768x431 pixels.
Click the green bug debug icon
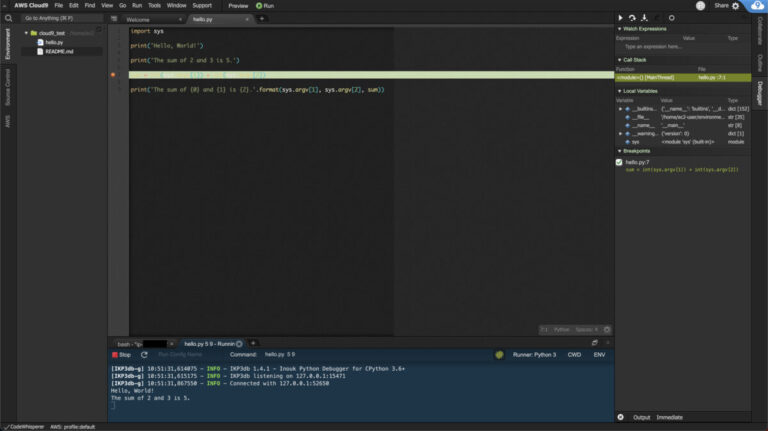[499, 354]
